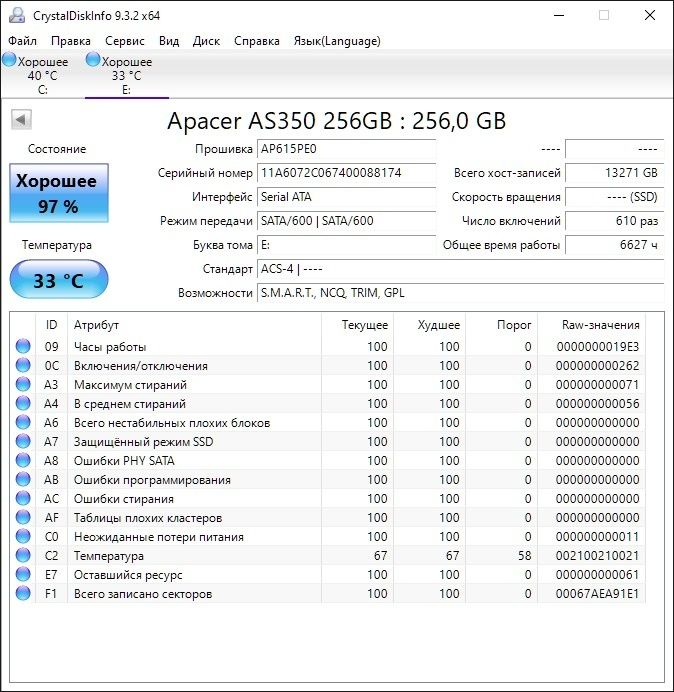This screenshot has width=674, height=692.
Task: Click the status circle for disk C:
Action: (x=9, y=60)
